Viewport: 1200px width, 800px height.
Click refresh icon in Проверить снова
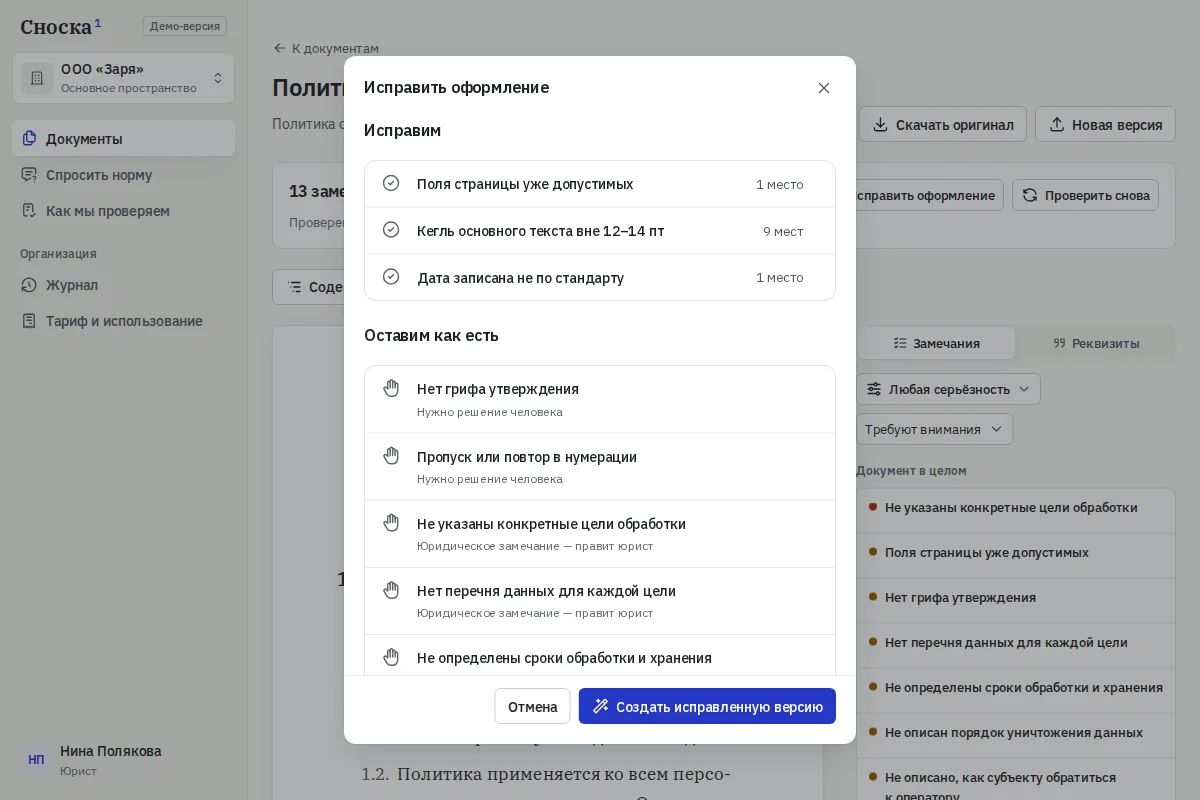(1030, 195)
